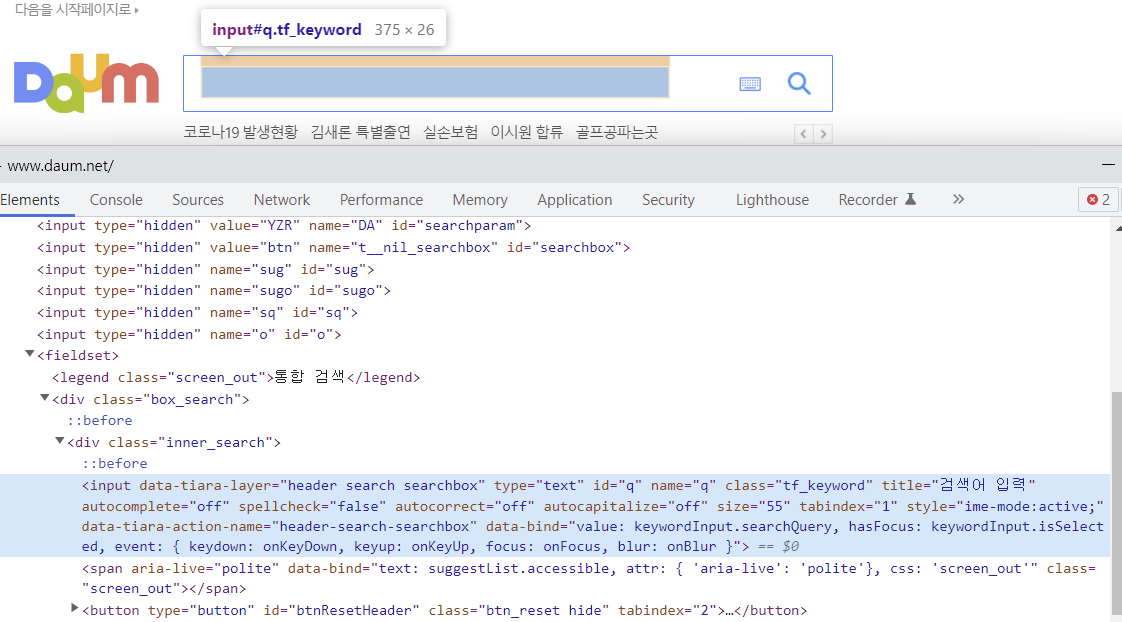Select the input id searchbox line
This screenshot has height=622, width=1122.
click(x=333, y=248)
